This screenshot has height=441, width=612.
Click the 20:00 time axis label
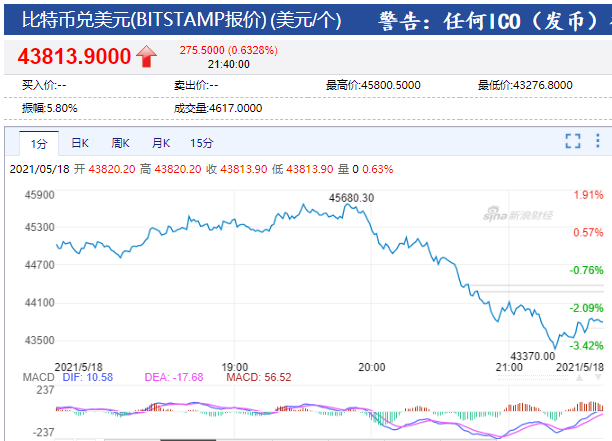[371, 366]
